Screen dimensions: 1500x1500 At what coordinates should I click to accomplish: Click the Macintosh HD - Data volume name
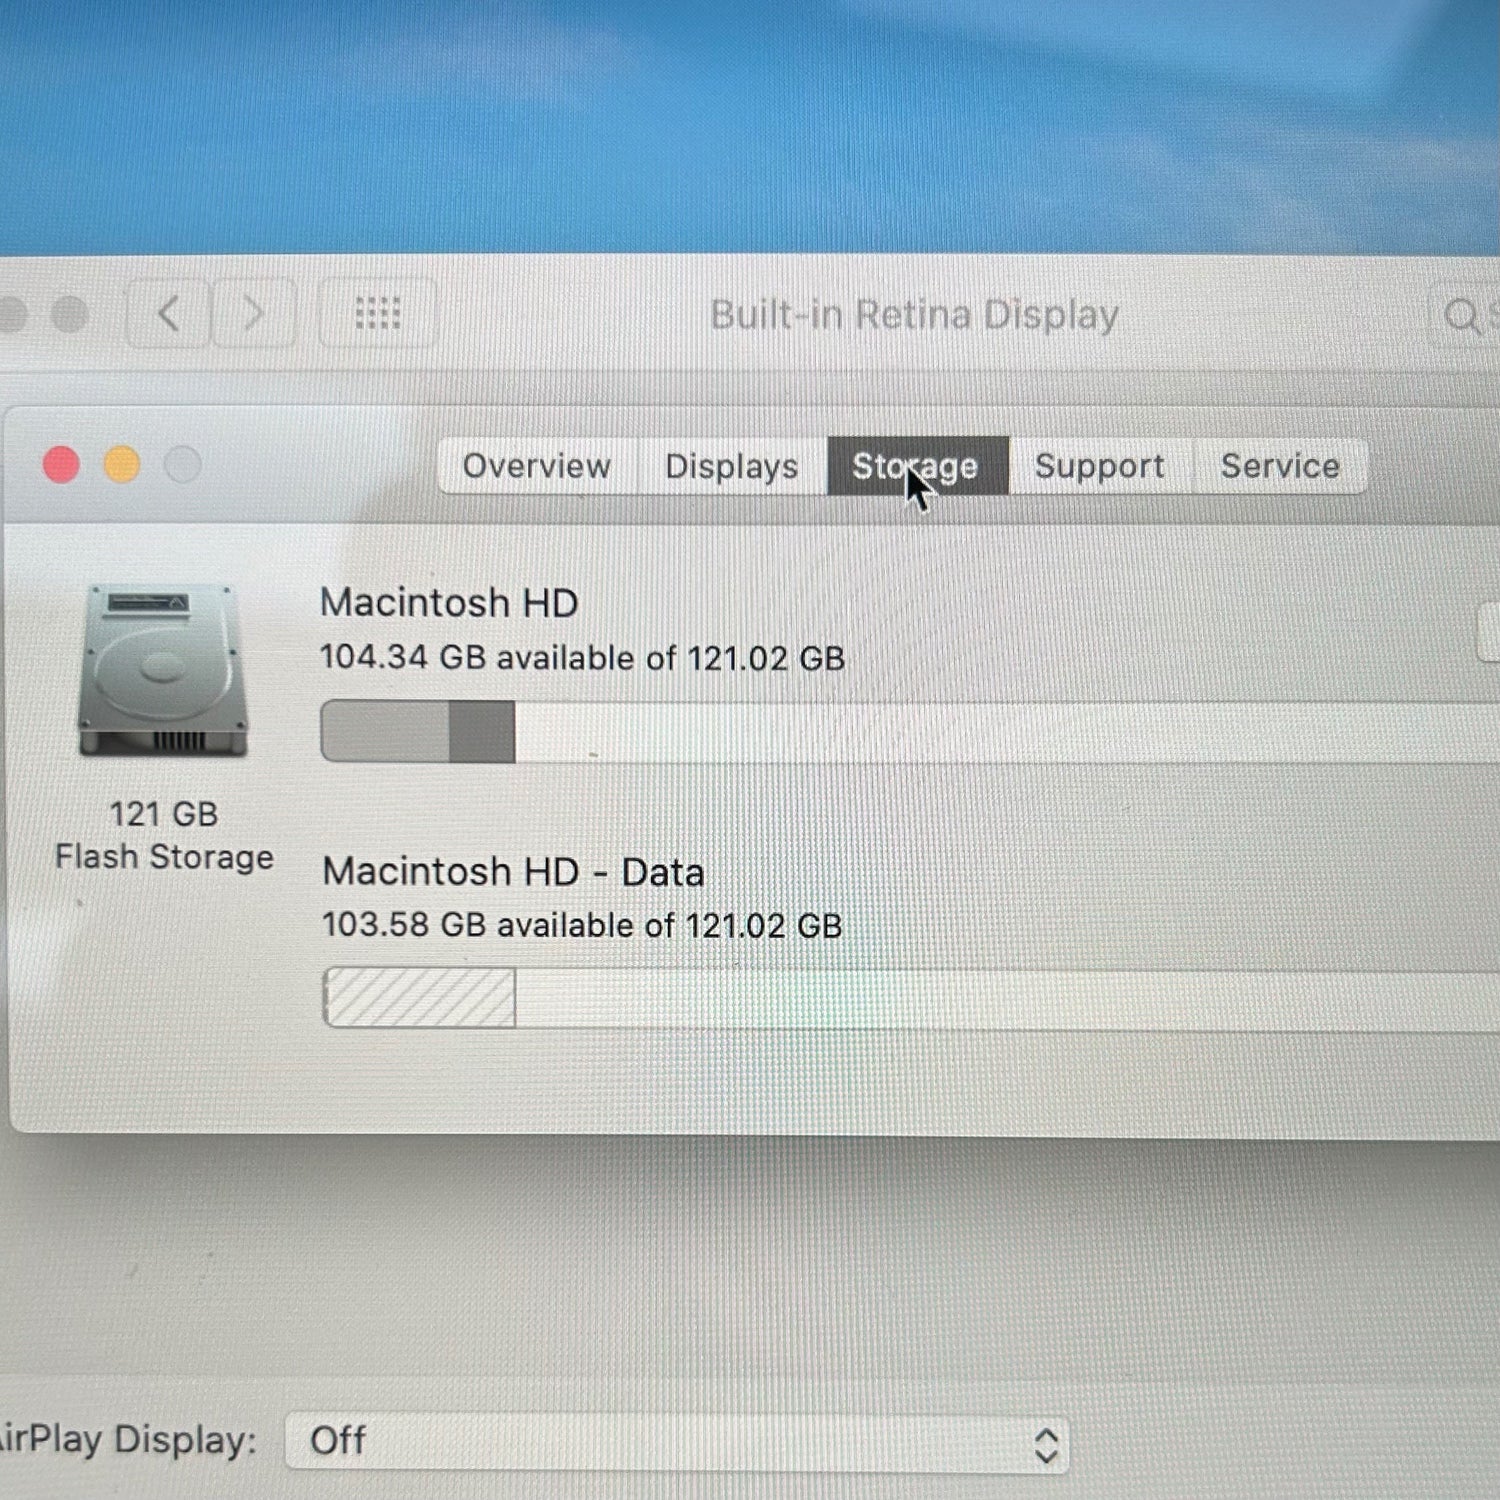pos(513,872)
